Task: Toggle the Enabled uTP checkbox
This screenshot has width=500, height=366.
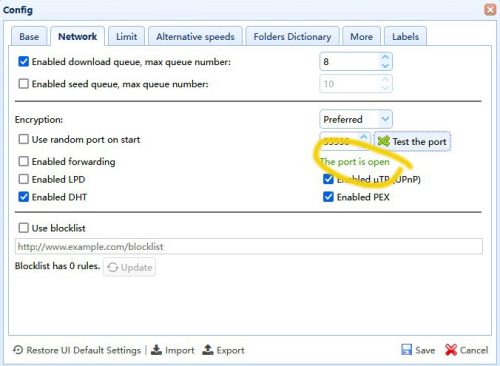Action: click(328, 179)
